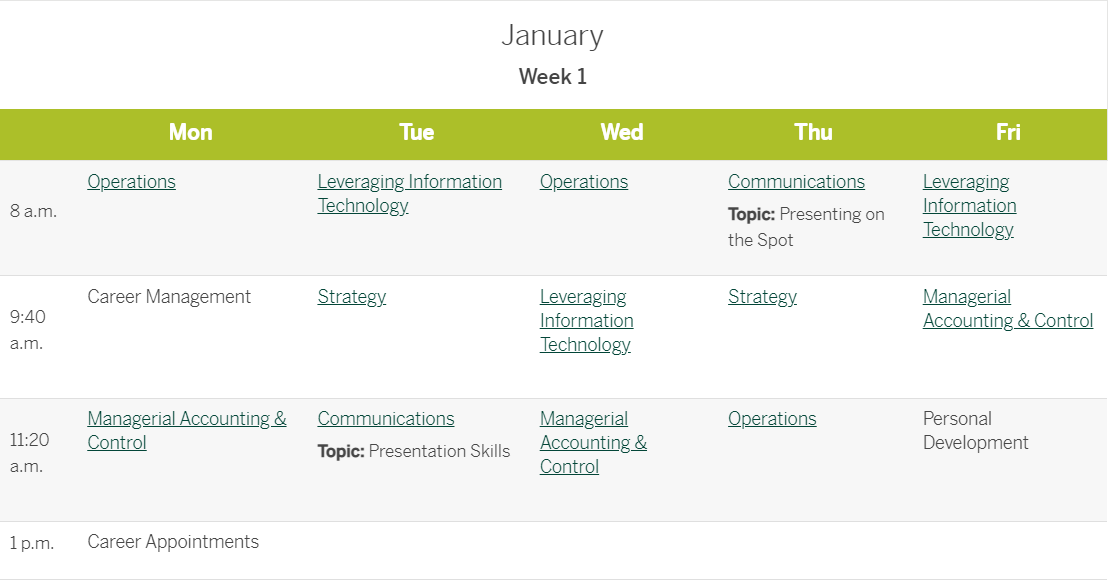Open Friday Managerial Accounting & Control link
Image resolution: width=1108 pixels, height=580 pixels.
pyautogui.click(x=1008, y=309)
